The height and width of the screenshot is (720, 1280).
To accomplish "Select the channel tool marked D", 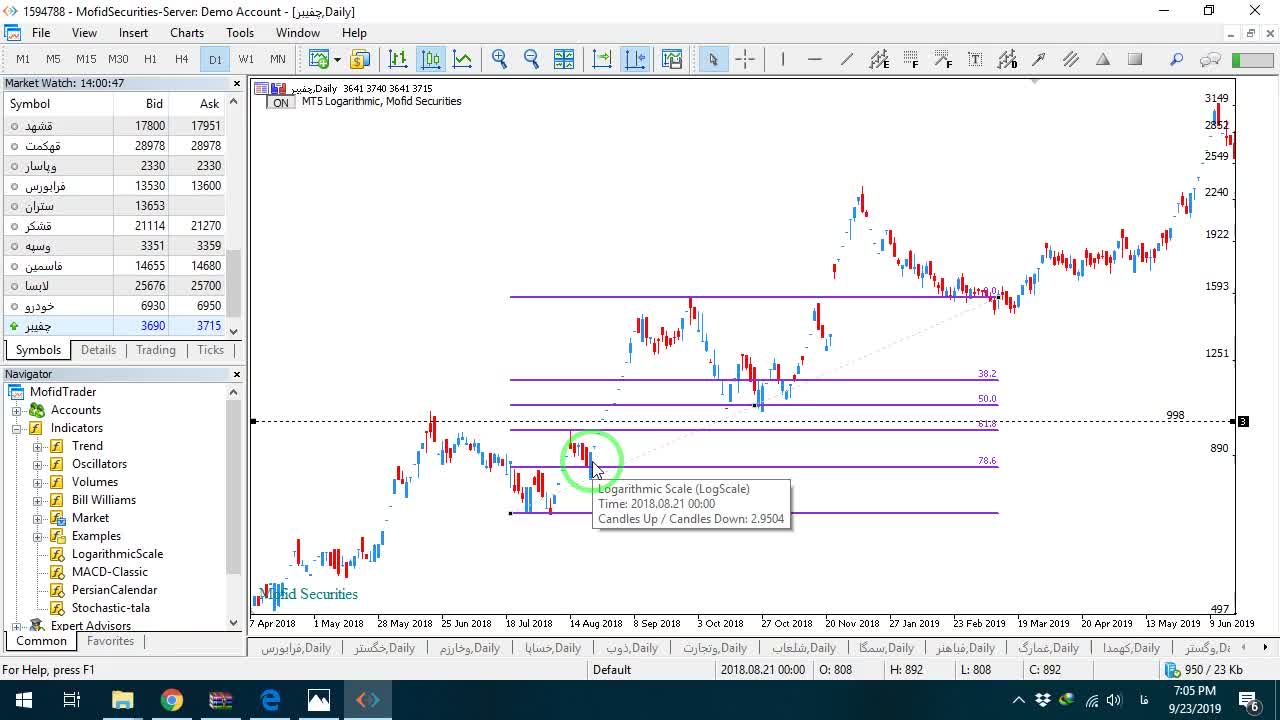I will coord(1007,59).
